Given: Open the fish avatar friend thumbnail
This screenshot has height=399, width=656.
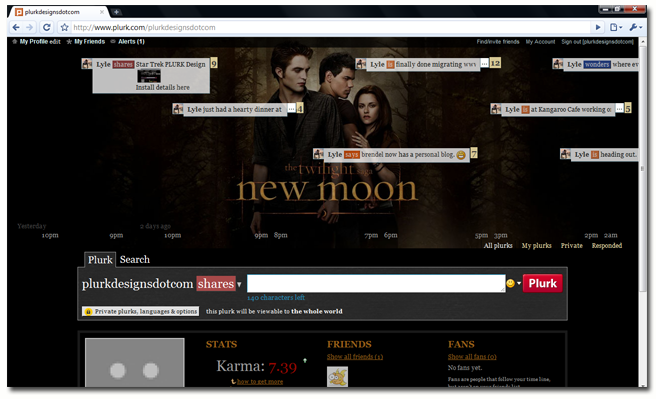Looking at the screenshot, I should (x=337, y=376).
